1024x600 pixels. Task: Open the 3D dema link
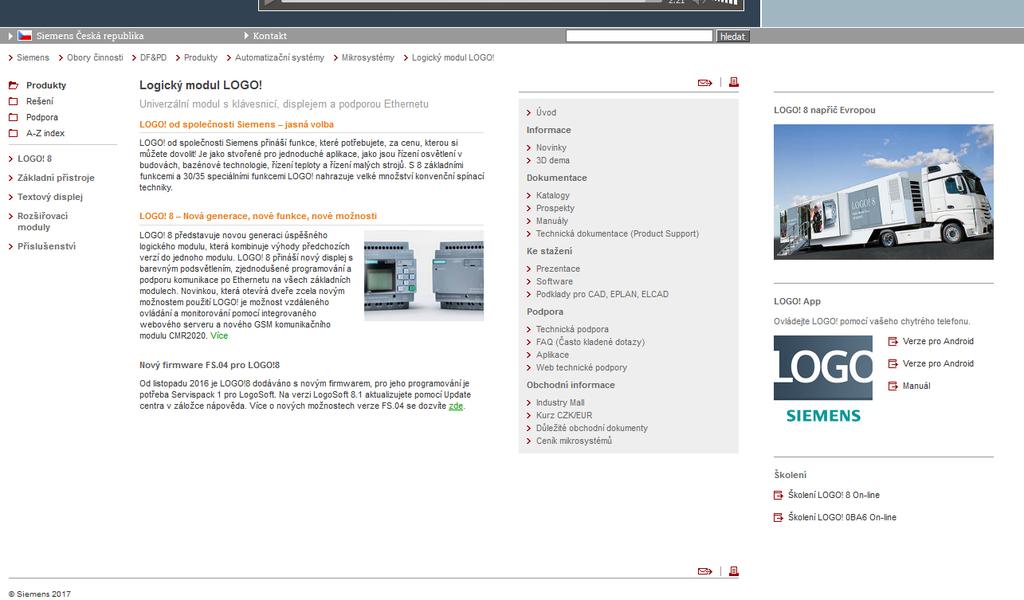click(552, 160)
